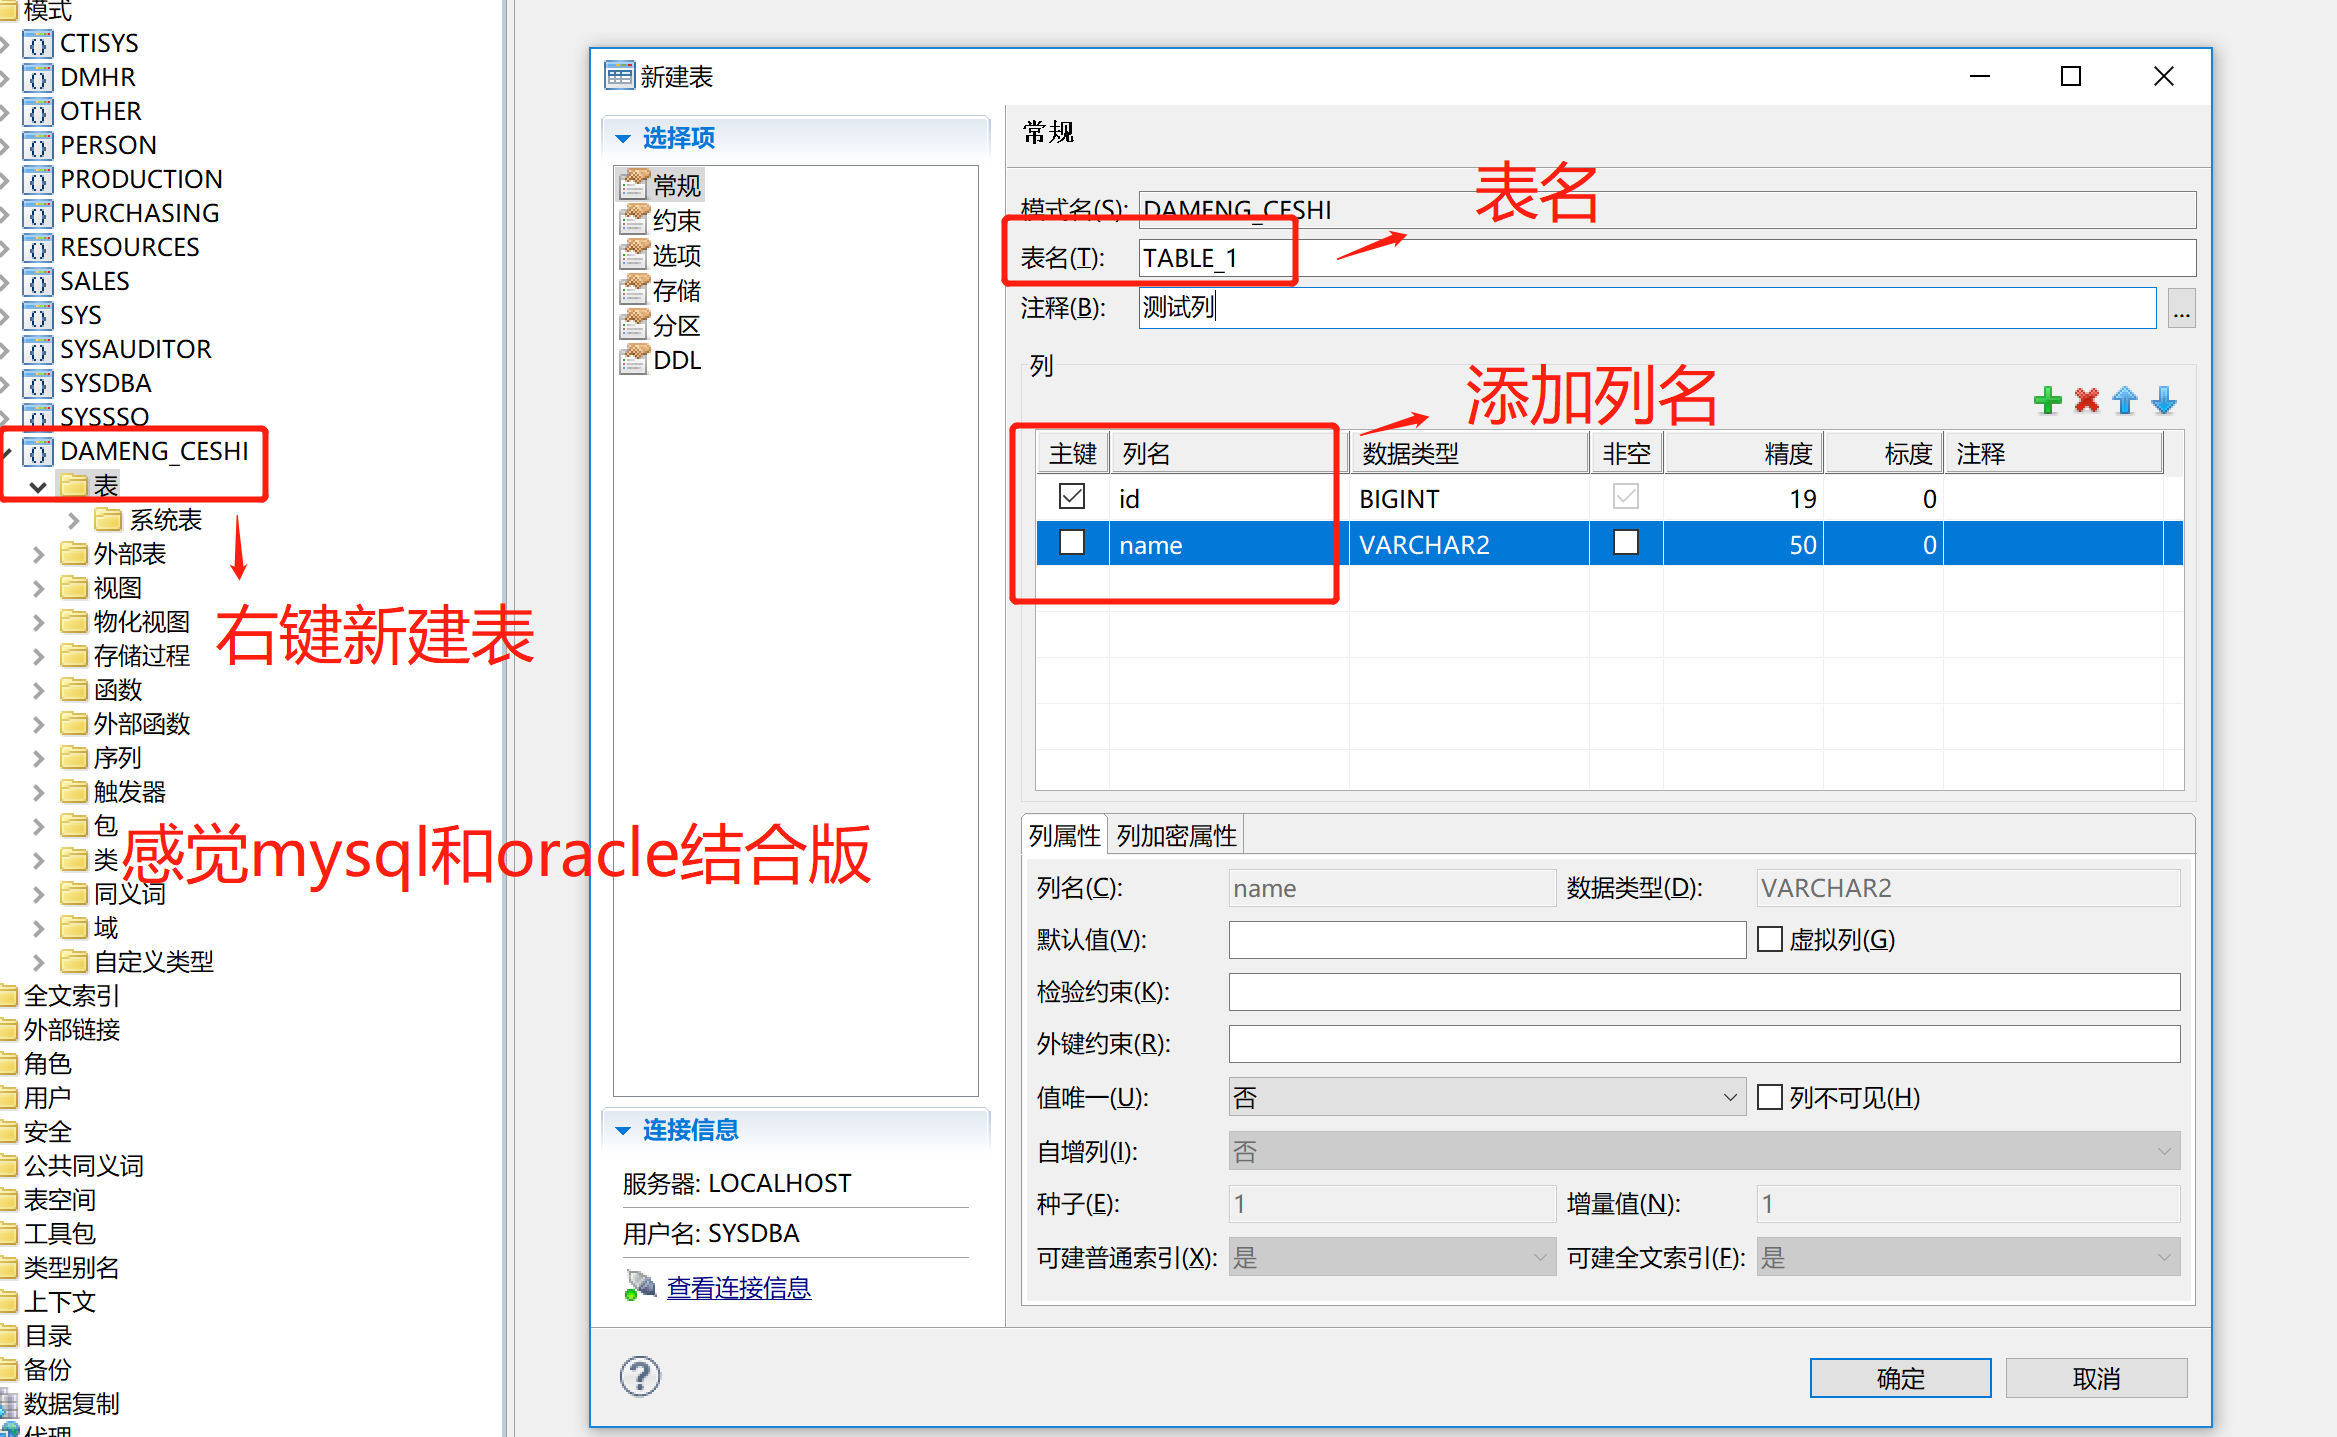
Task: Collapse the 连接信息 section
Action: (623, 1130)
